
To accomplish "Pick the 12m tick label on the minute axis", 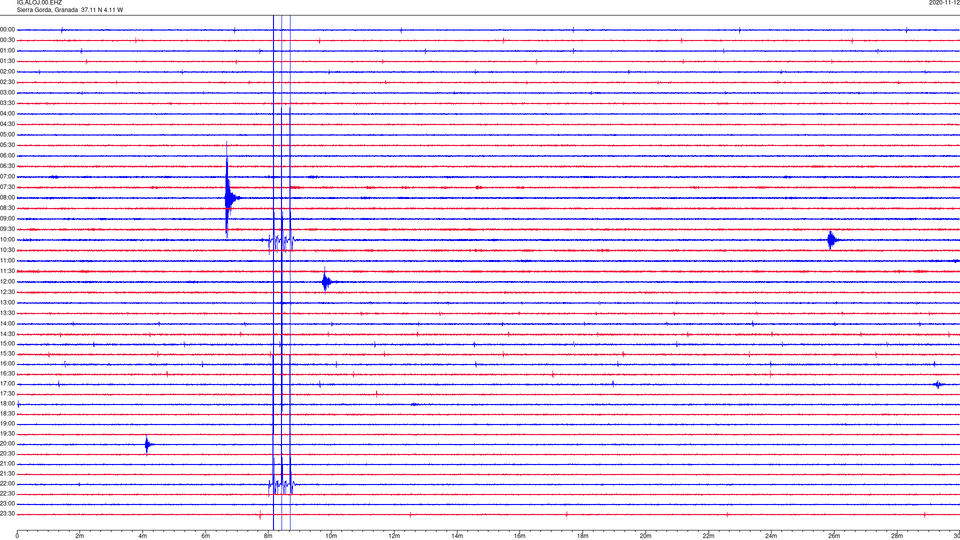I will coord(394,536).
